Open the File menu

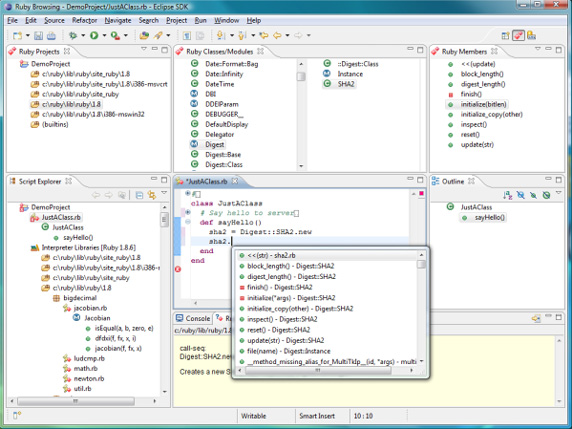click(12, 20)
